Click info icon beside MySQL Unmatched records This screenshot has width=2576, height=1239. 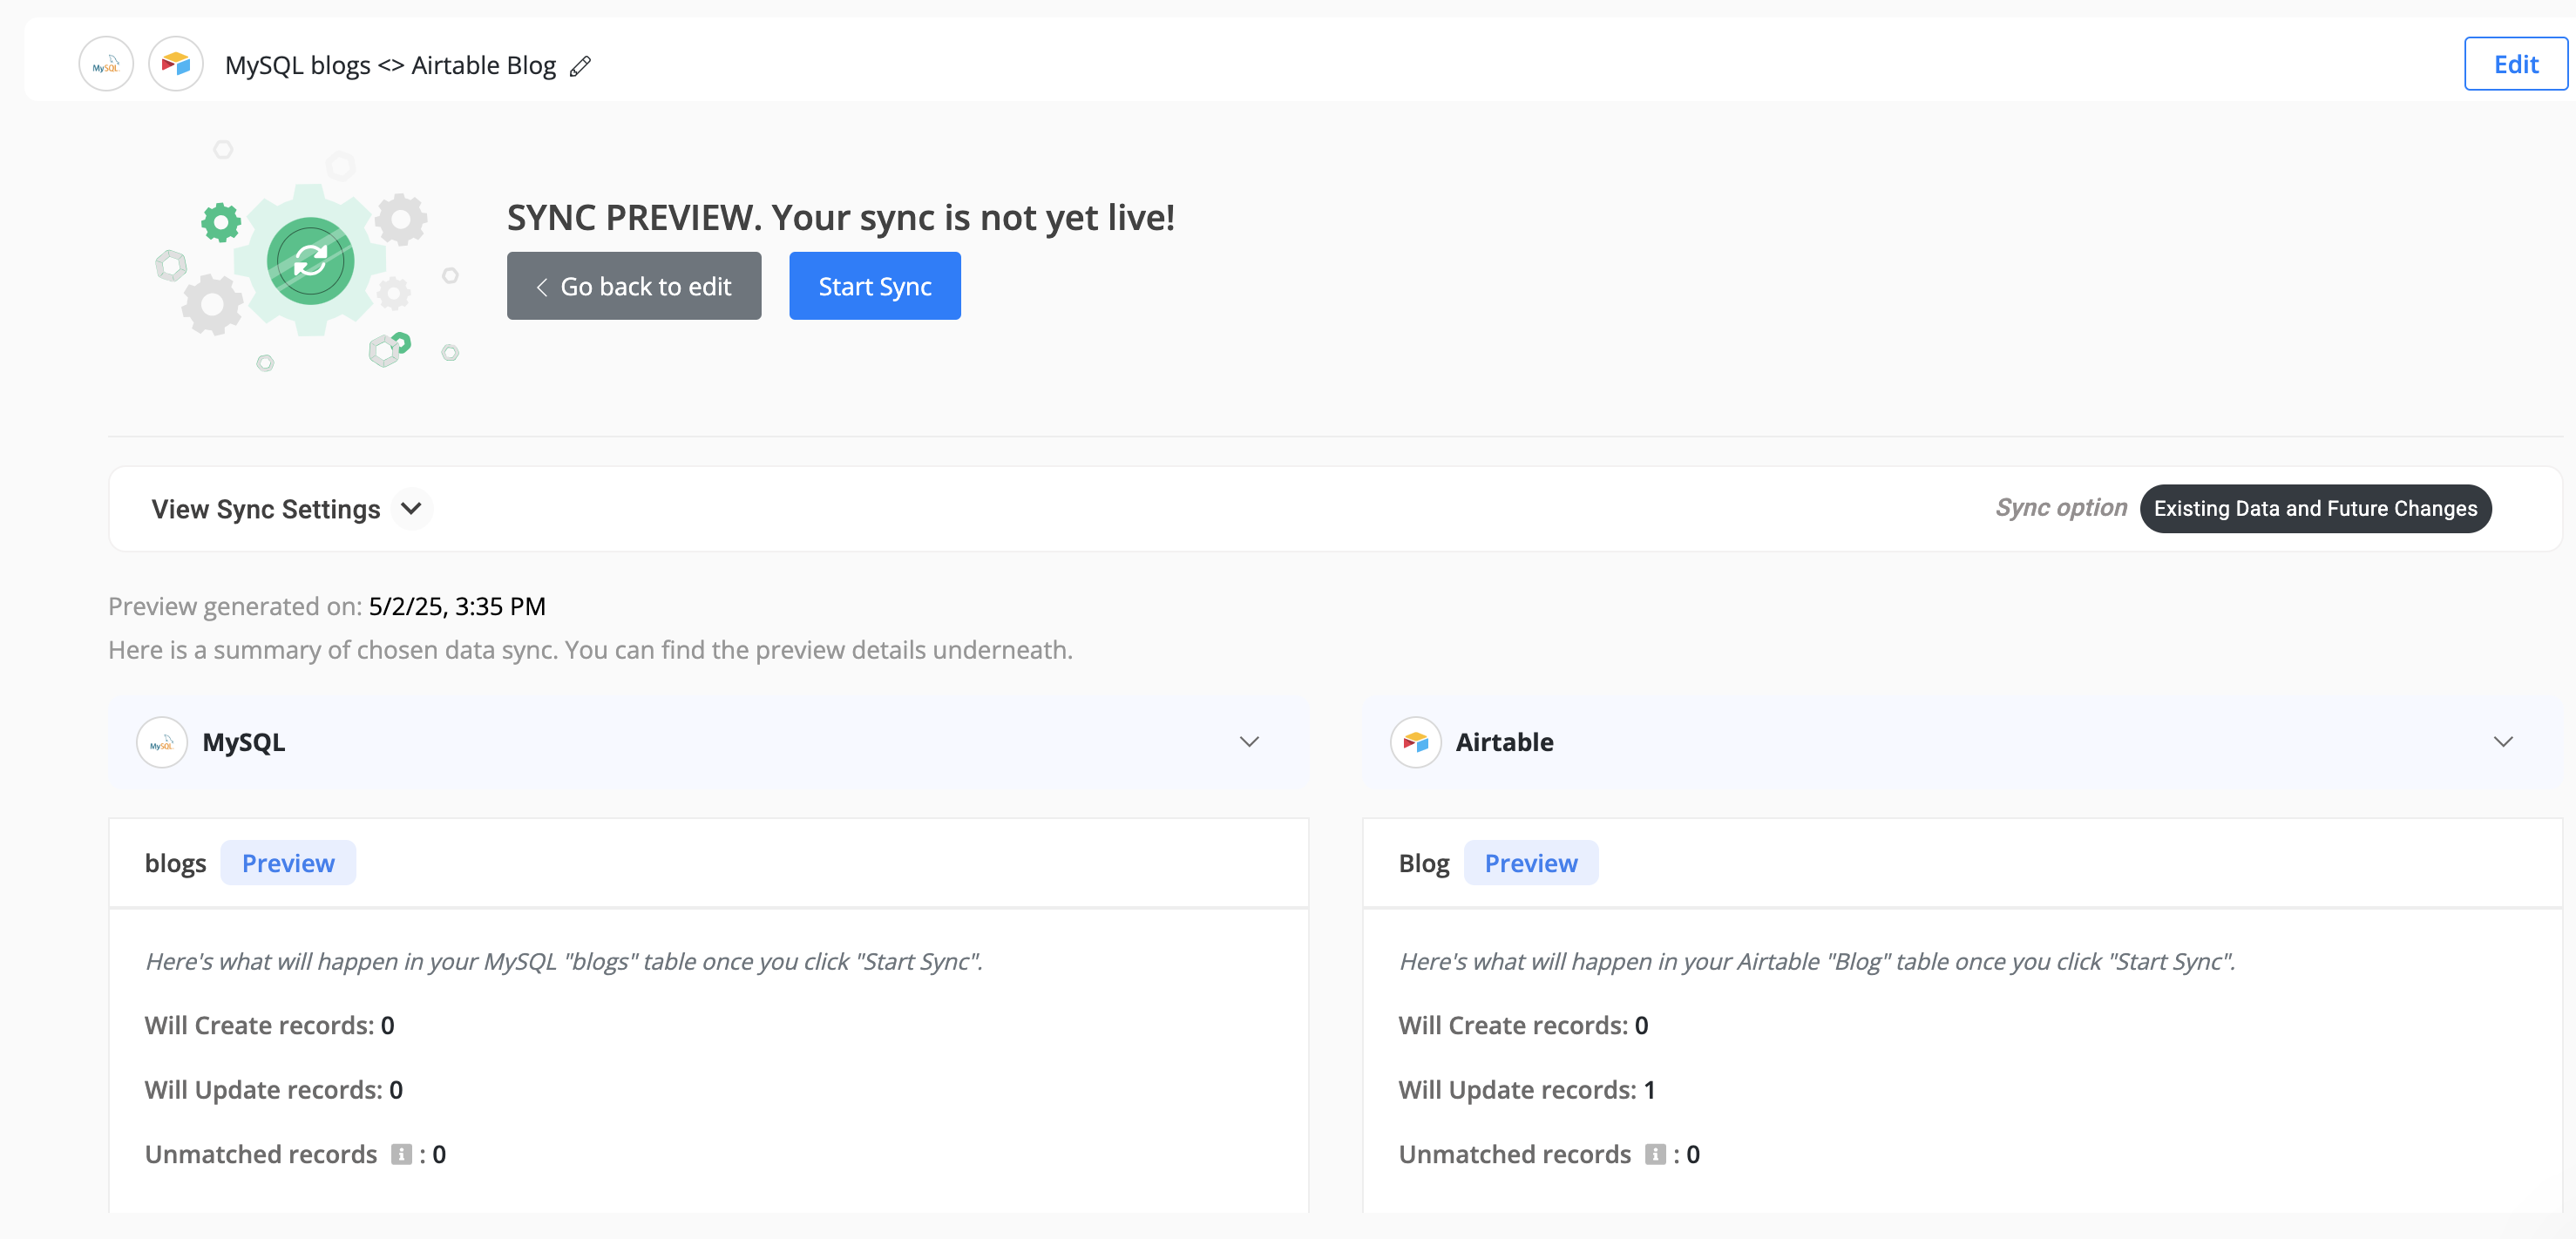[x=401, y=1155]
